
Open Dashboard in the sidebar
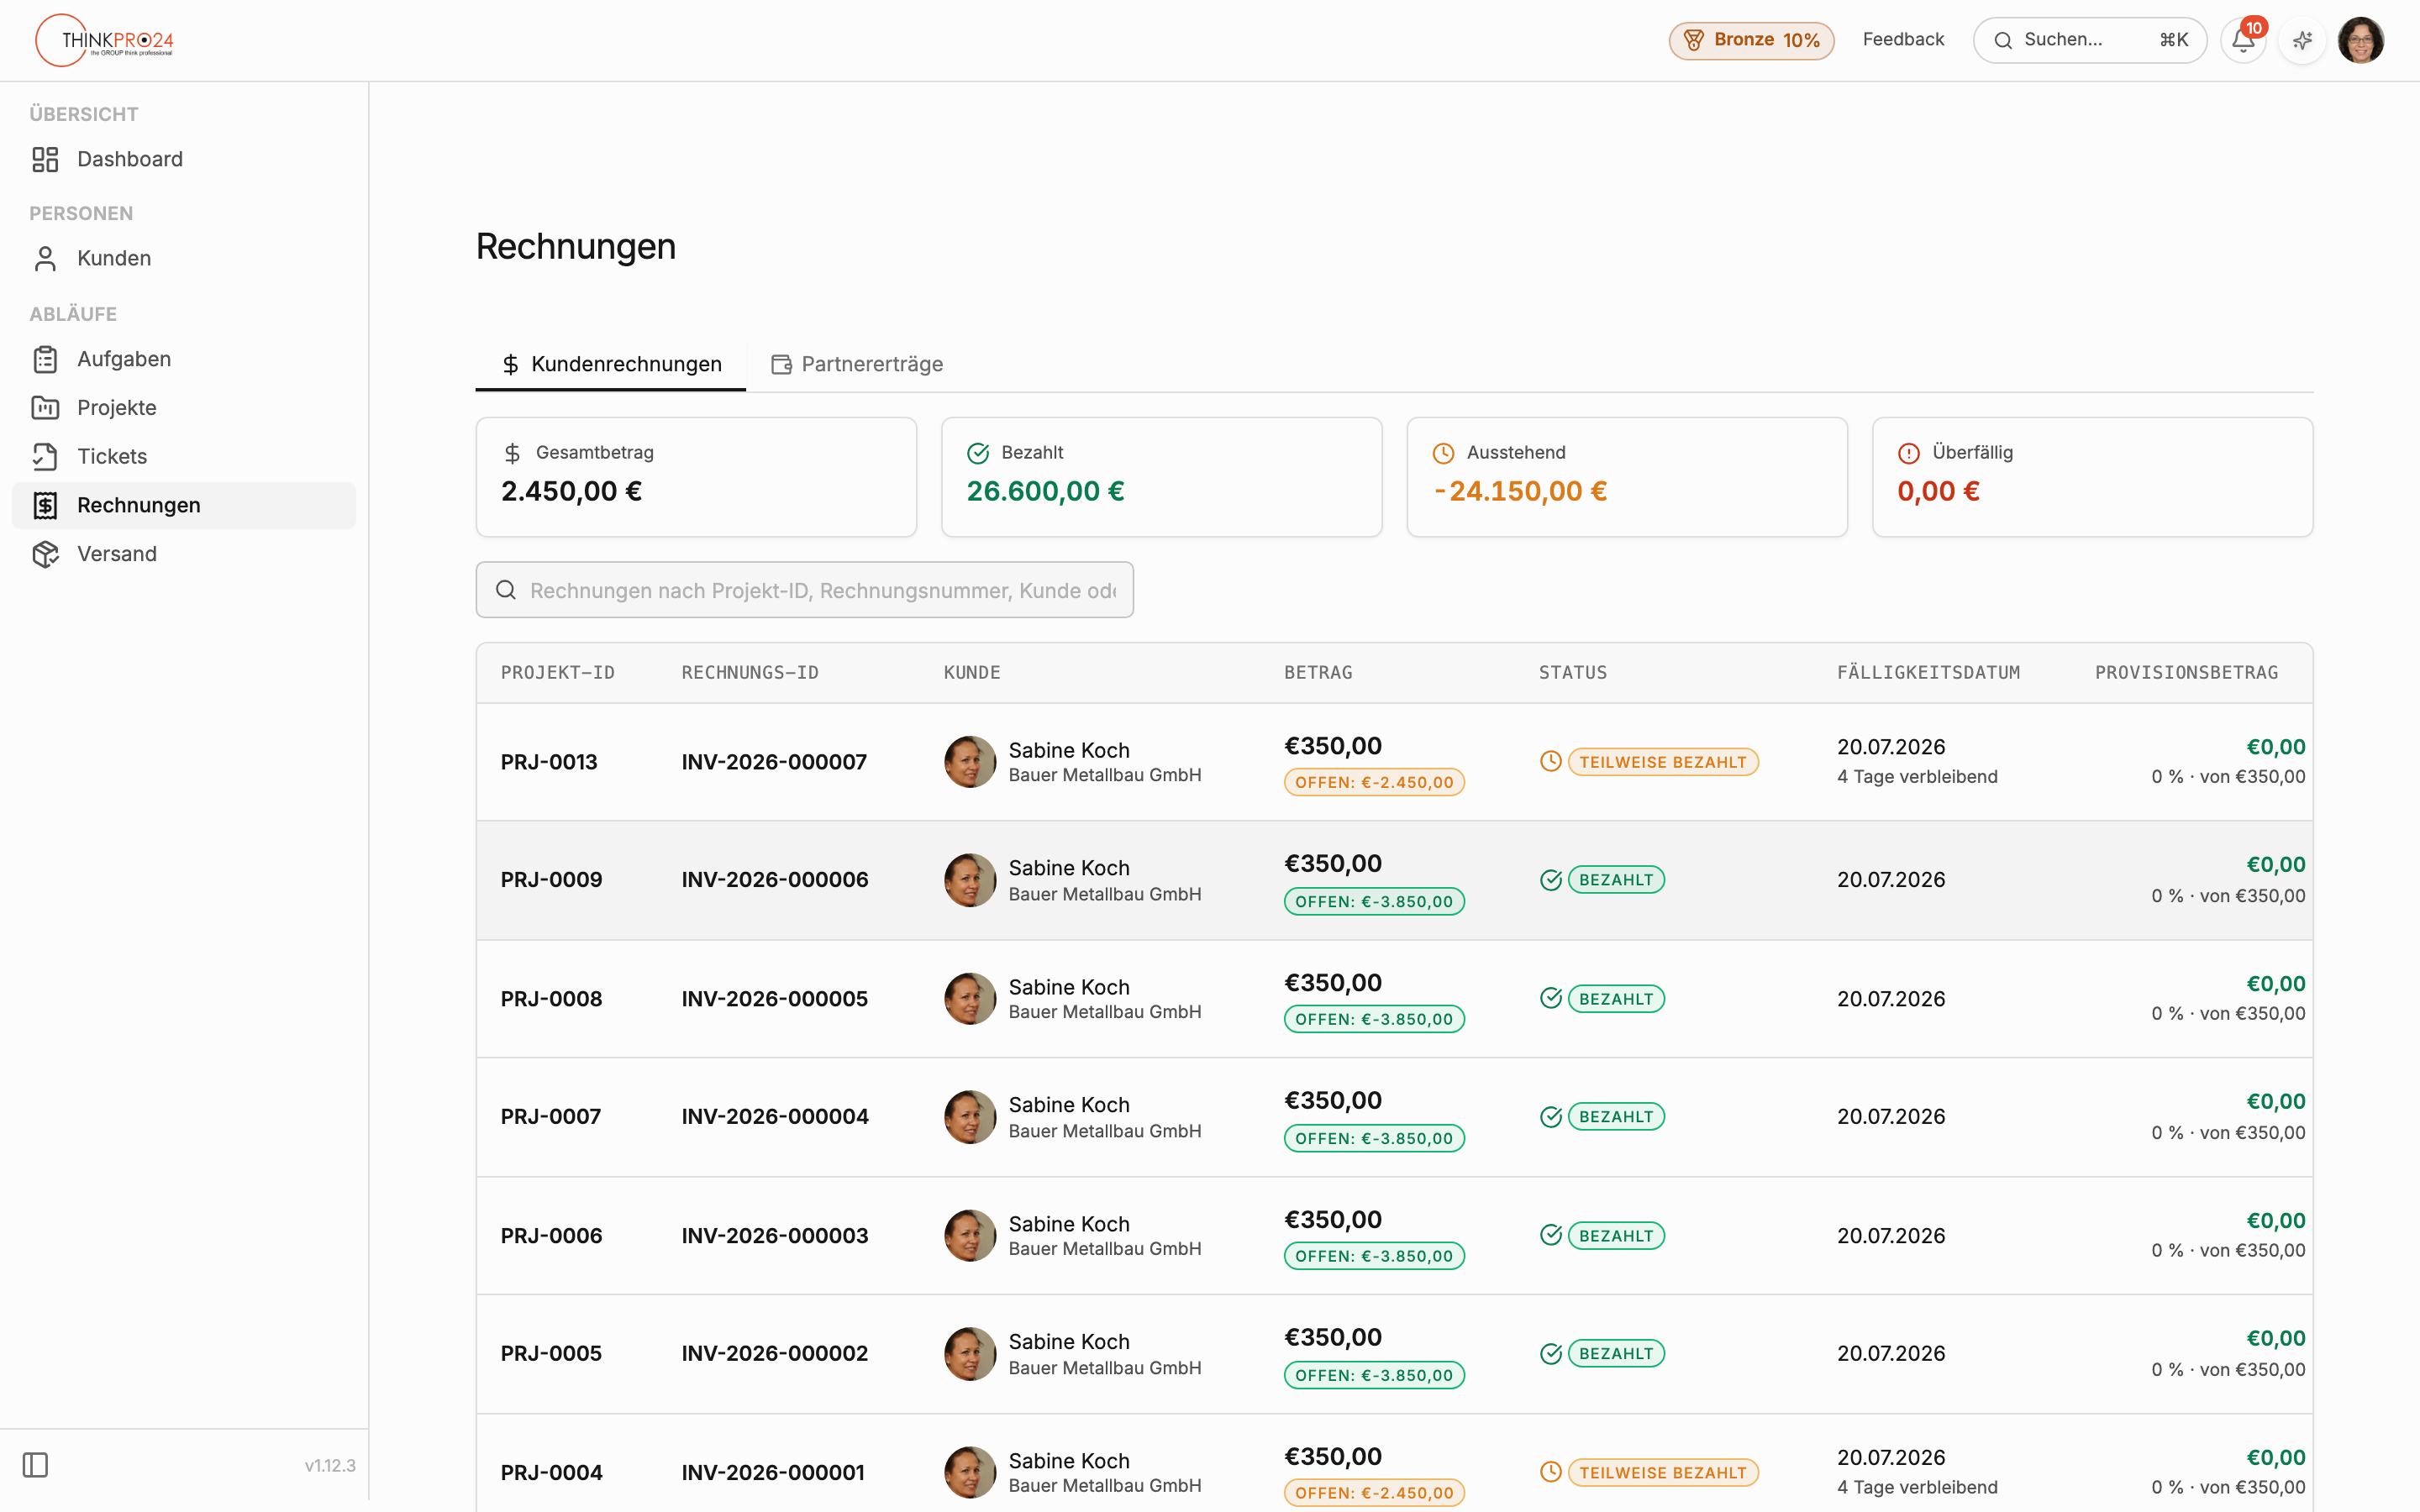184,159
